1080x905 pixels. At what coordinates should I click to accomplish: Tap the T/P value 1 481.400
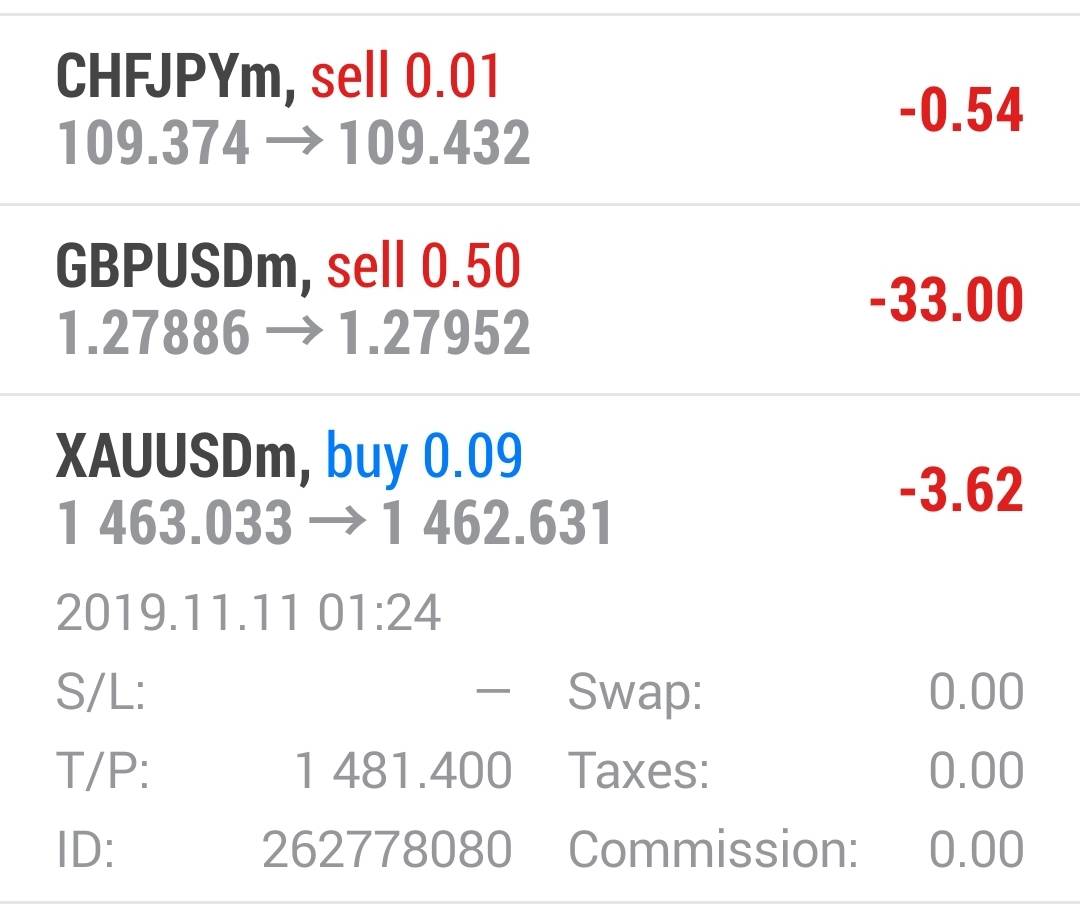click(403, 771)
